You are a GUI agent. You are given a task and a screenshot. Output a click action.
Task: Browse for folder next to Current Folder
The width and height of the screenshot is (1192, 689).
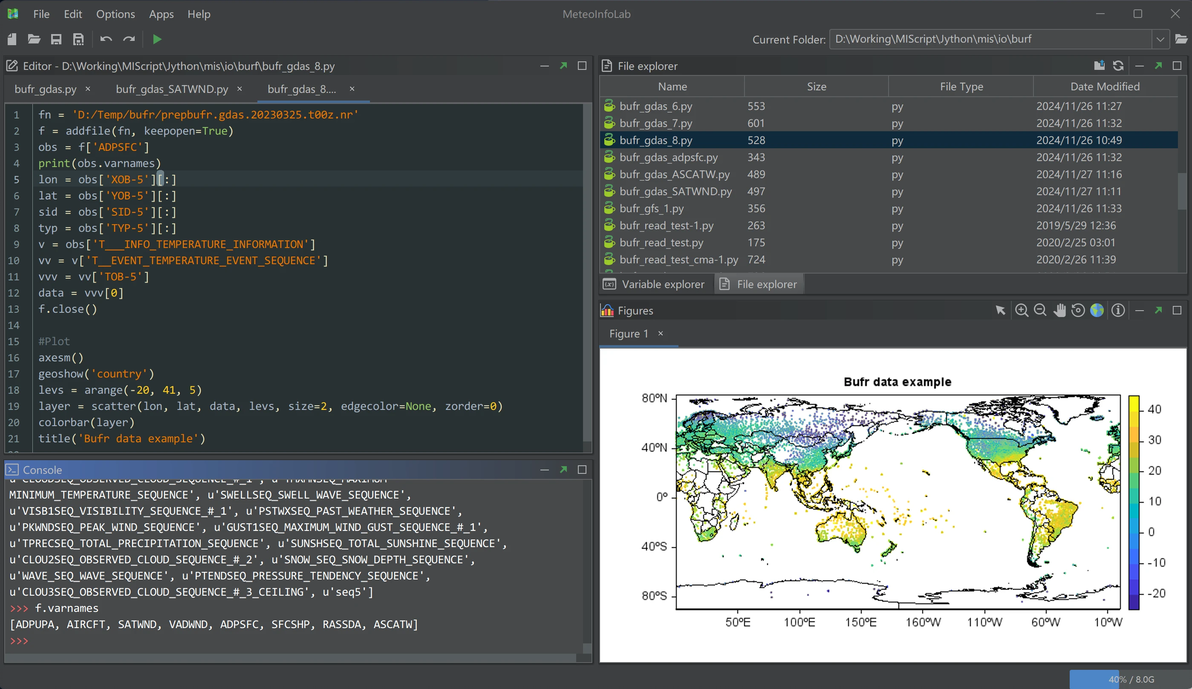pyautogui.click(x=1181, y=39)
